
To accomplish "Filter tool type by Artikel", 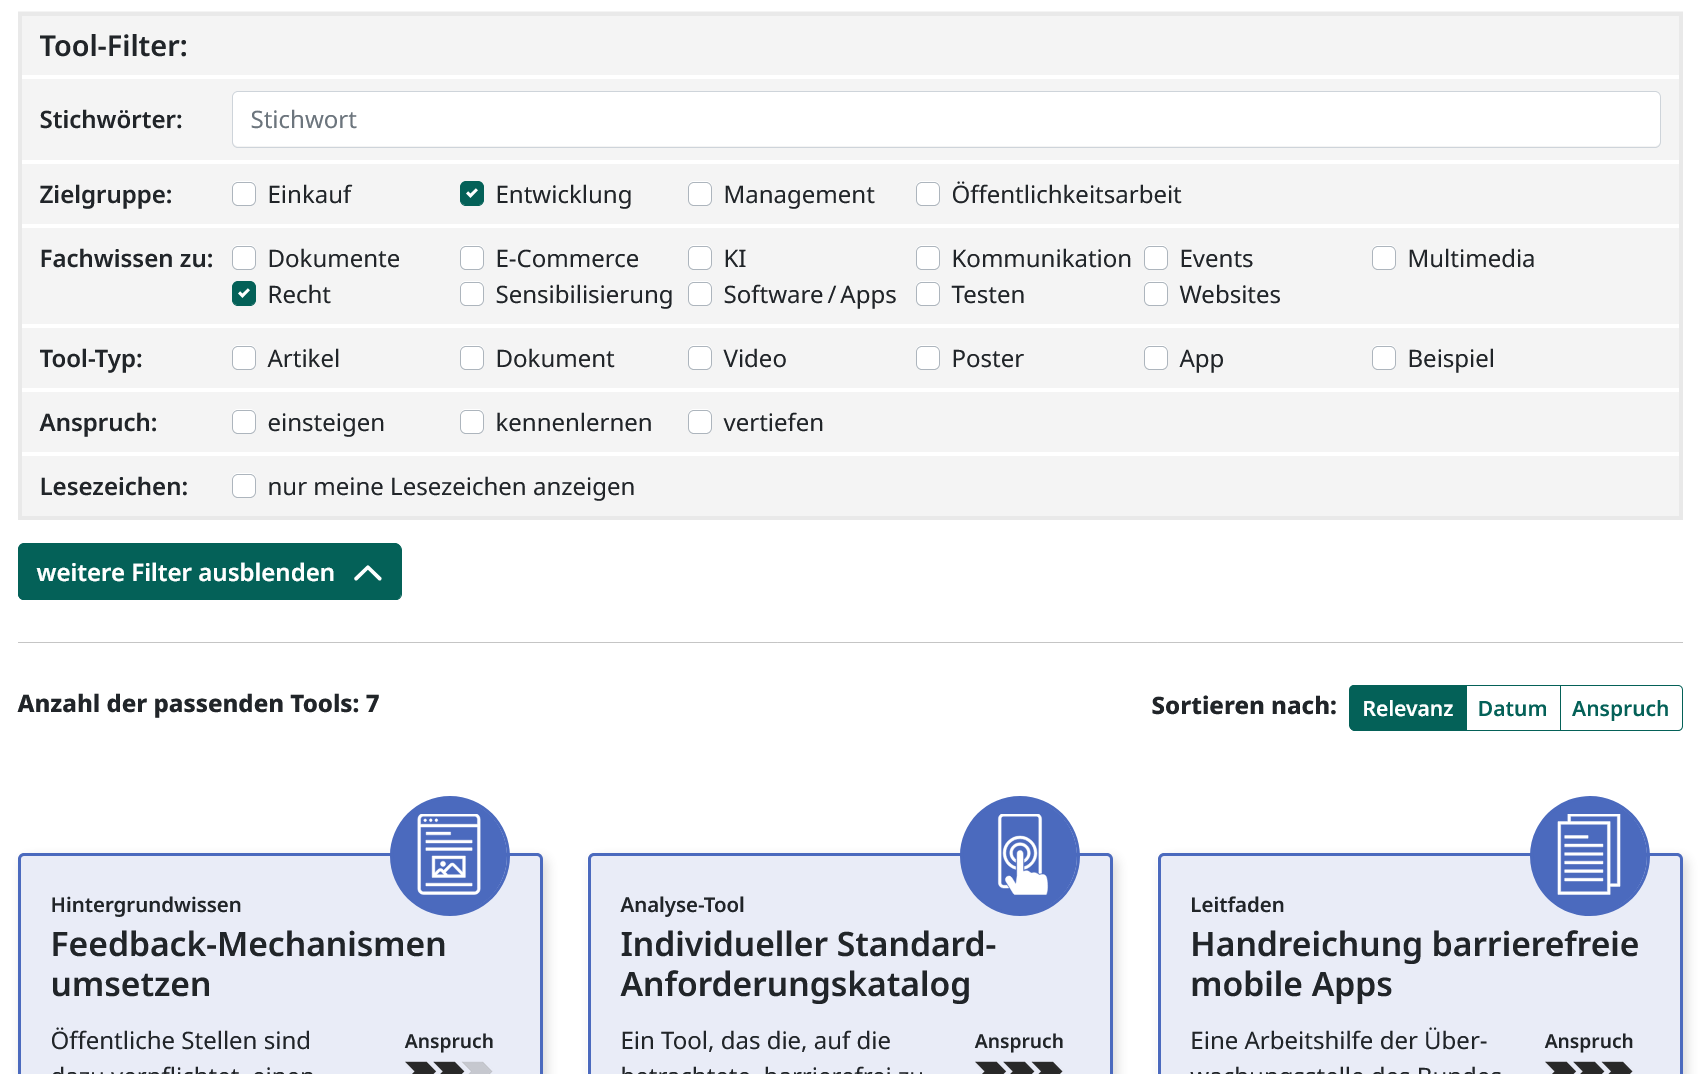I will click(244, 358).
